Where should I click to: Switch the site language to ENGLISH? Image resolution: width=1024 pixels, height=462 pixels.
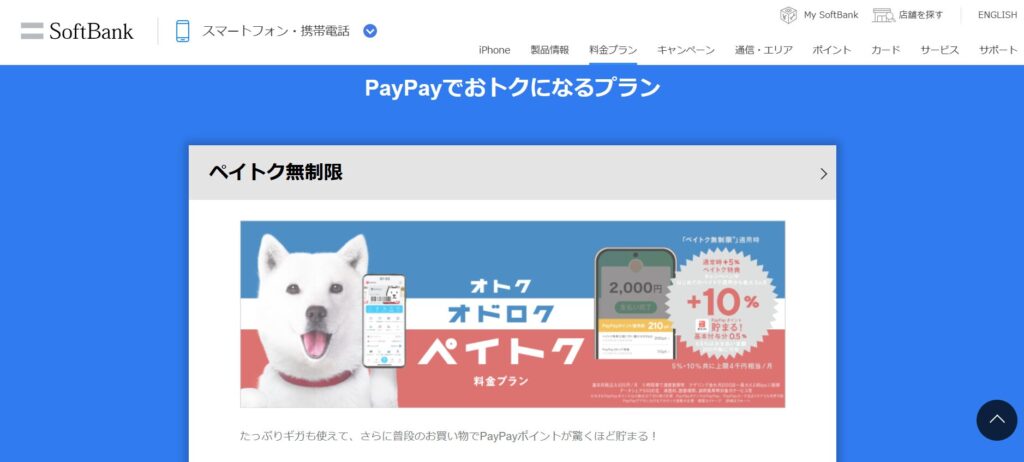click(997, 14)
